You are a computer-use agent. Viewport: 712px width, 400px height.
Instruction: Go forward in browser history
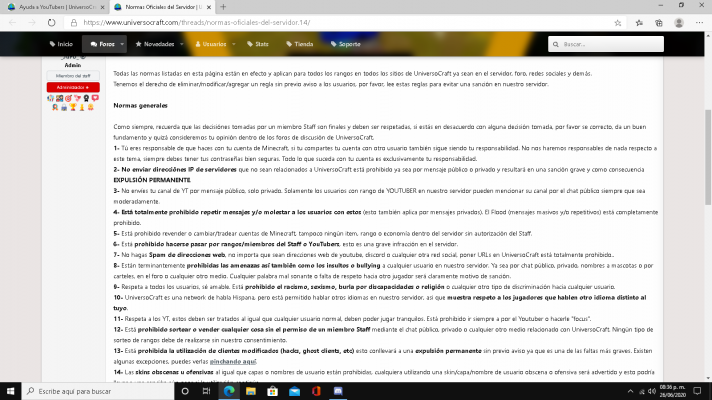pyautogui.click(x=32, y=23)
